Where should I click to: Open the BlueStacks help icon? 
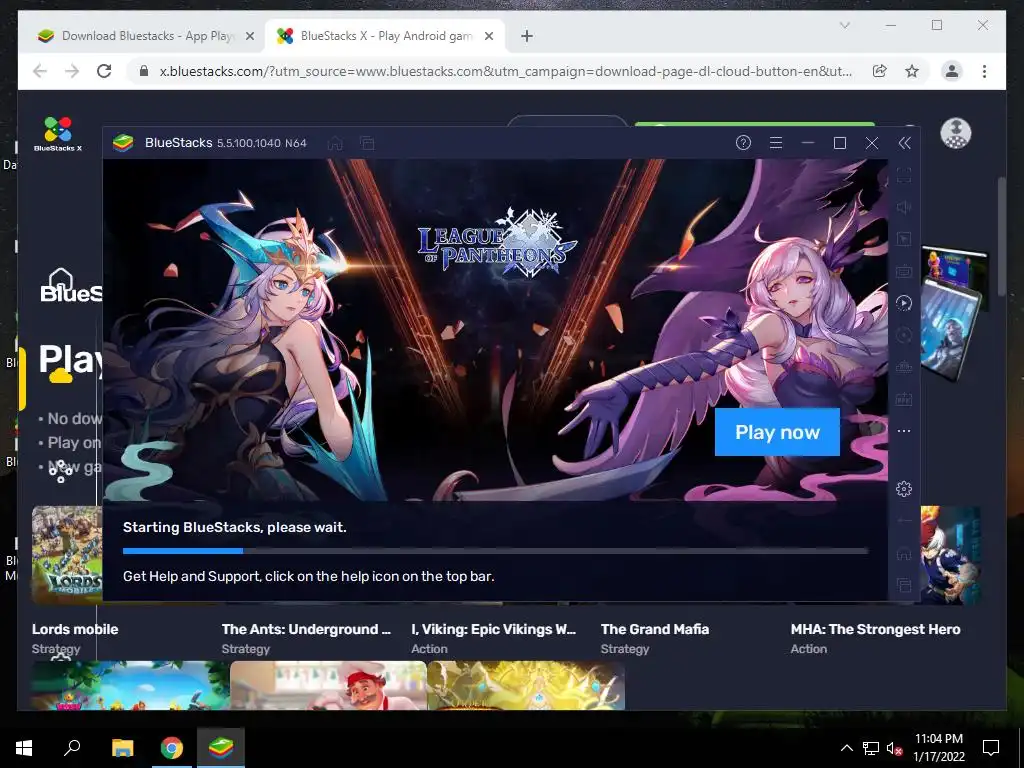click(743, 143)
